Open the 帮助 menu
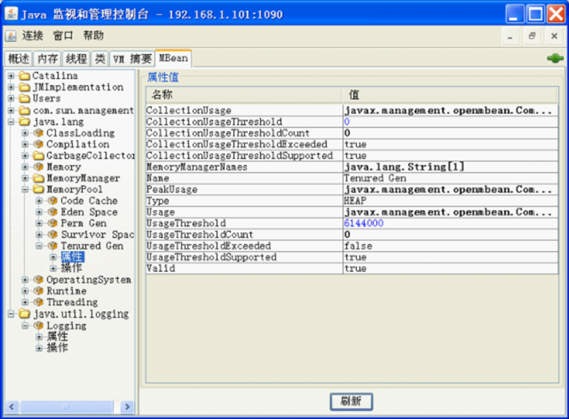This screenshot has width=569, height=419. (94, 36)
